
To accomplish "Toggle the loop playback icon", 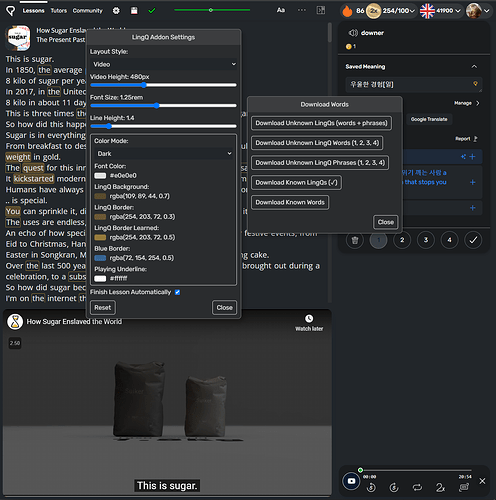I will (x=417, y=488).
